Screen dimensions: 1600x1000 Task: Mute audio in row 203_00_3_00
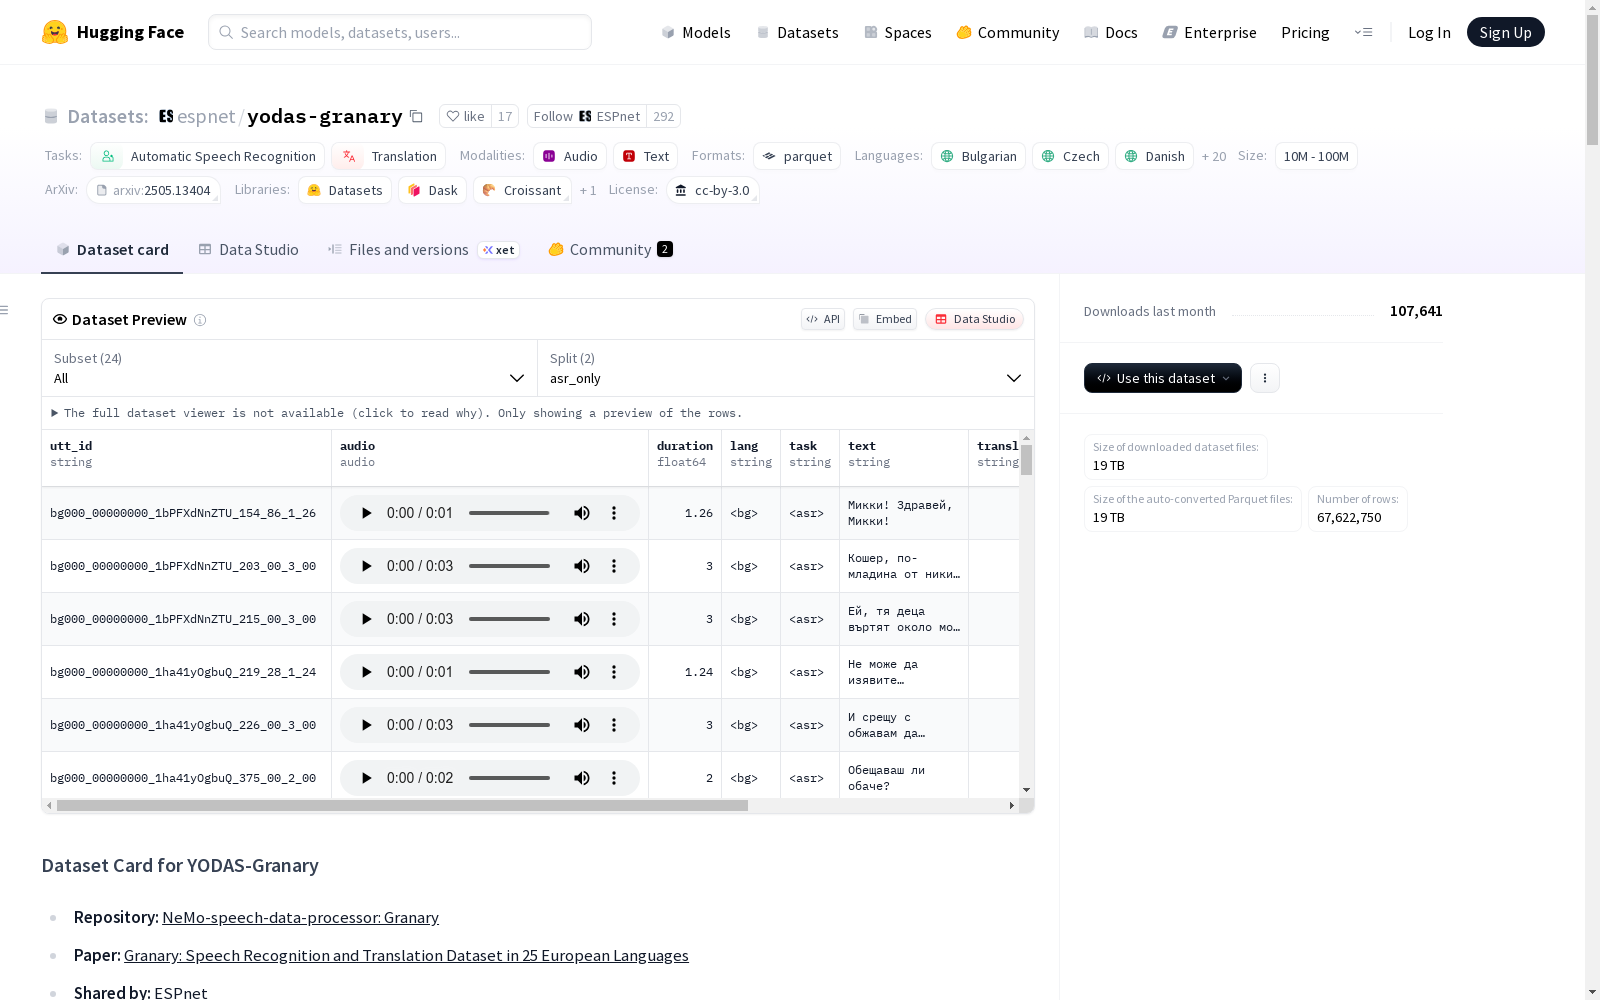[x=582, y=566]
